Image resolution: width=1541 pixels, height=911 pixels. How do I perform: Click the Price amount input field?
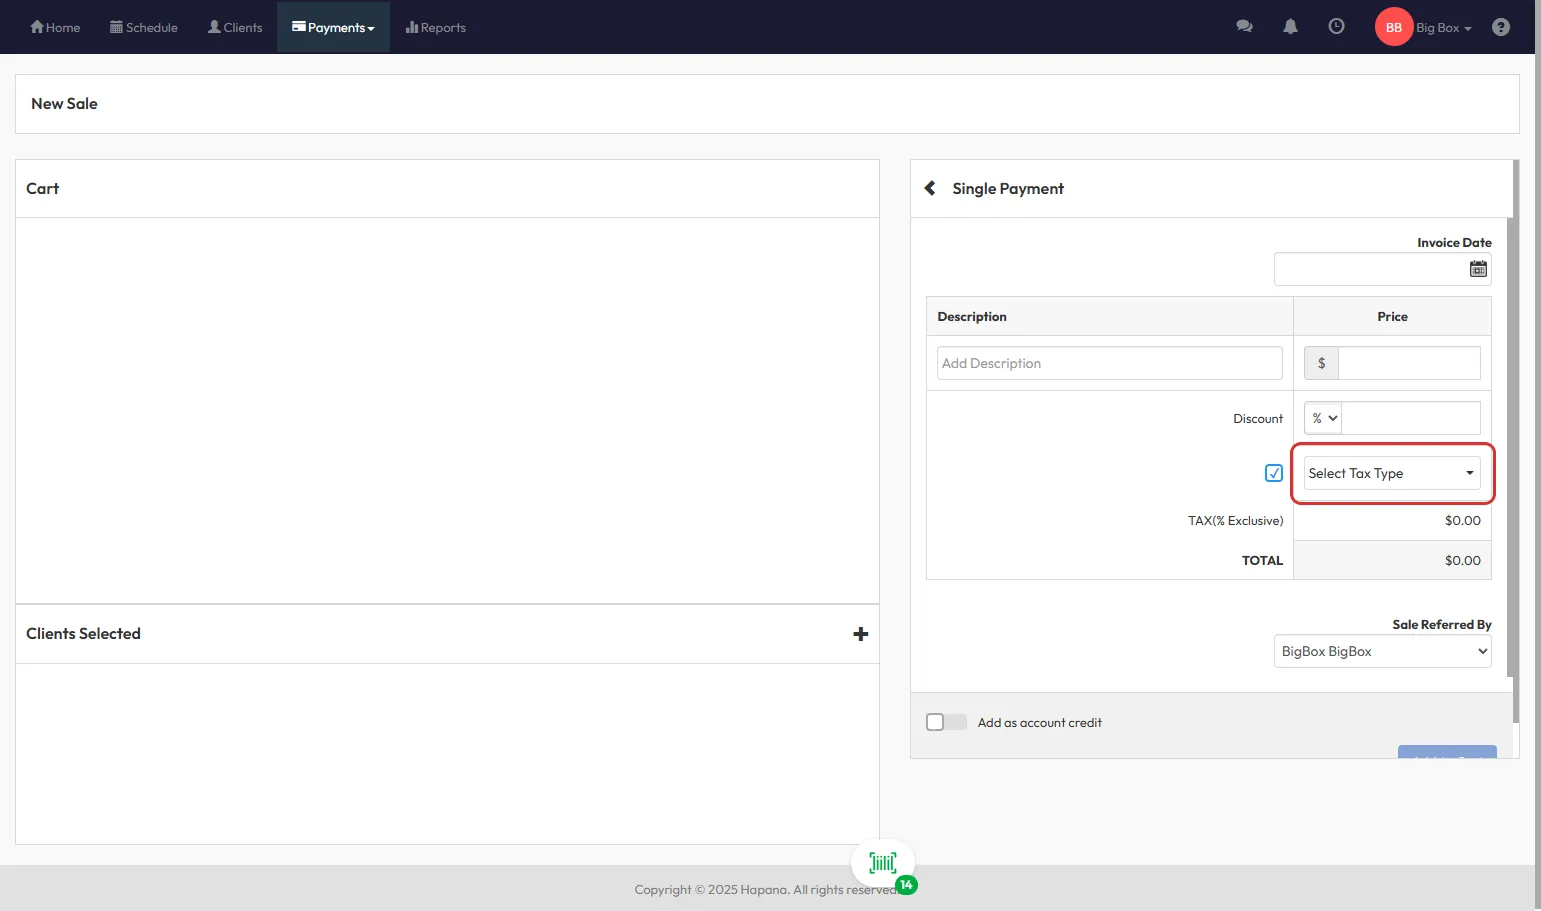coord(1408,363)
